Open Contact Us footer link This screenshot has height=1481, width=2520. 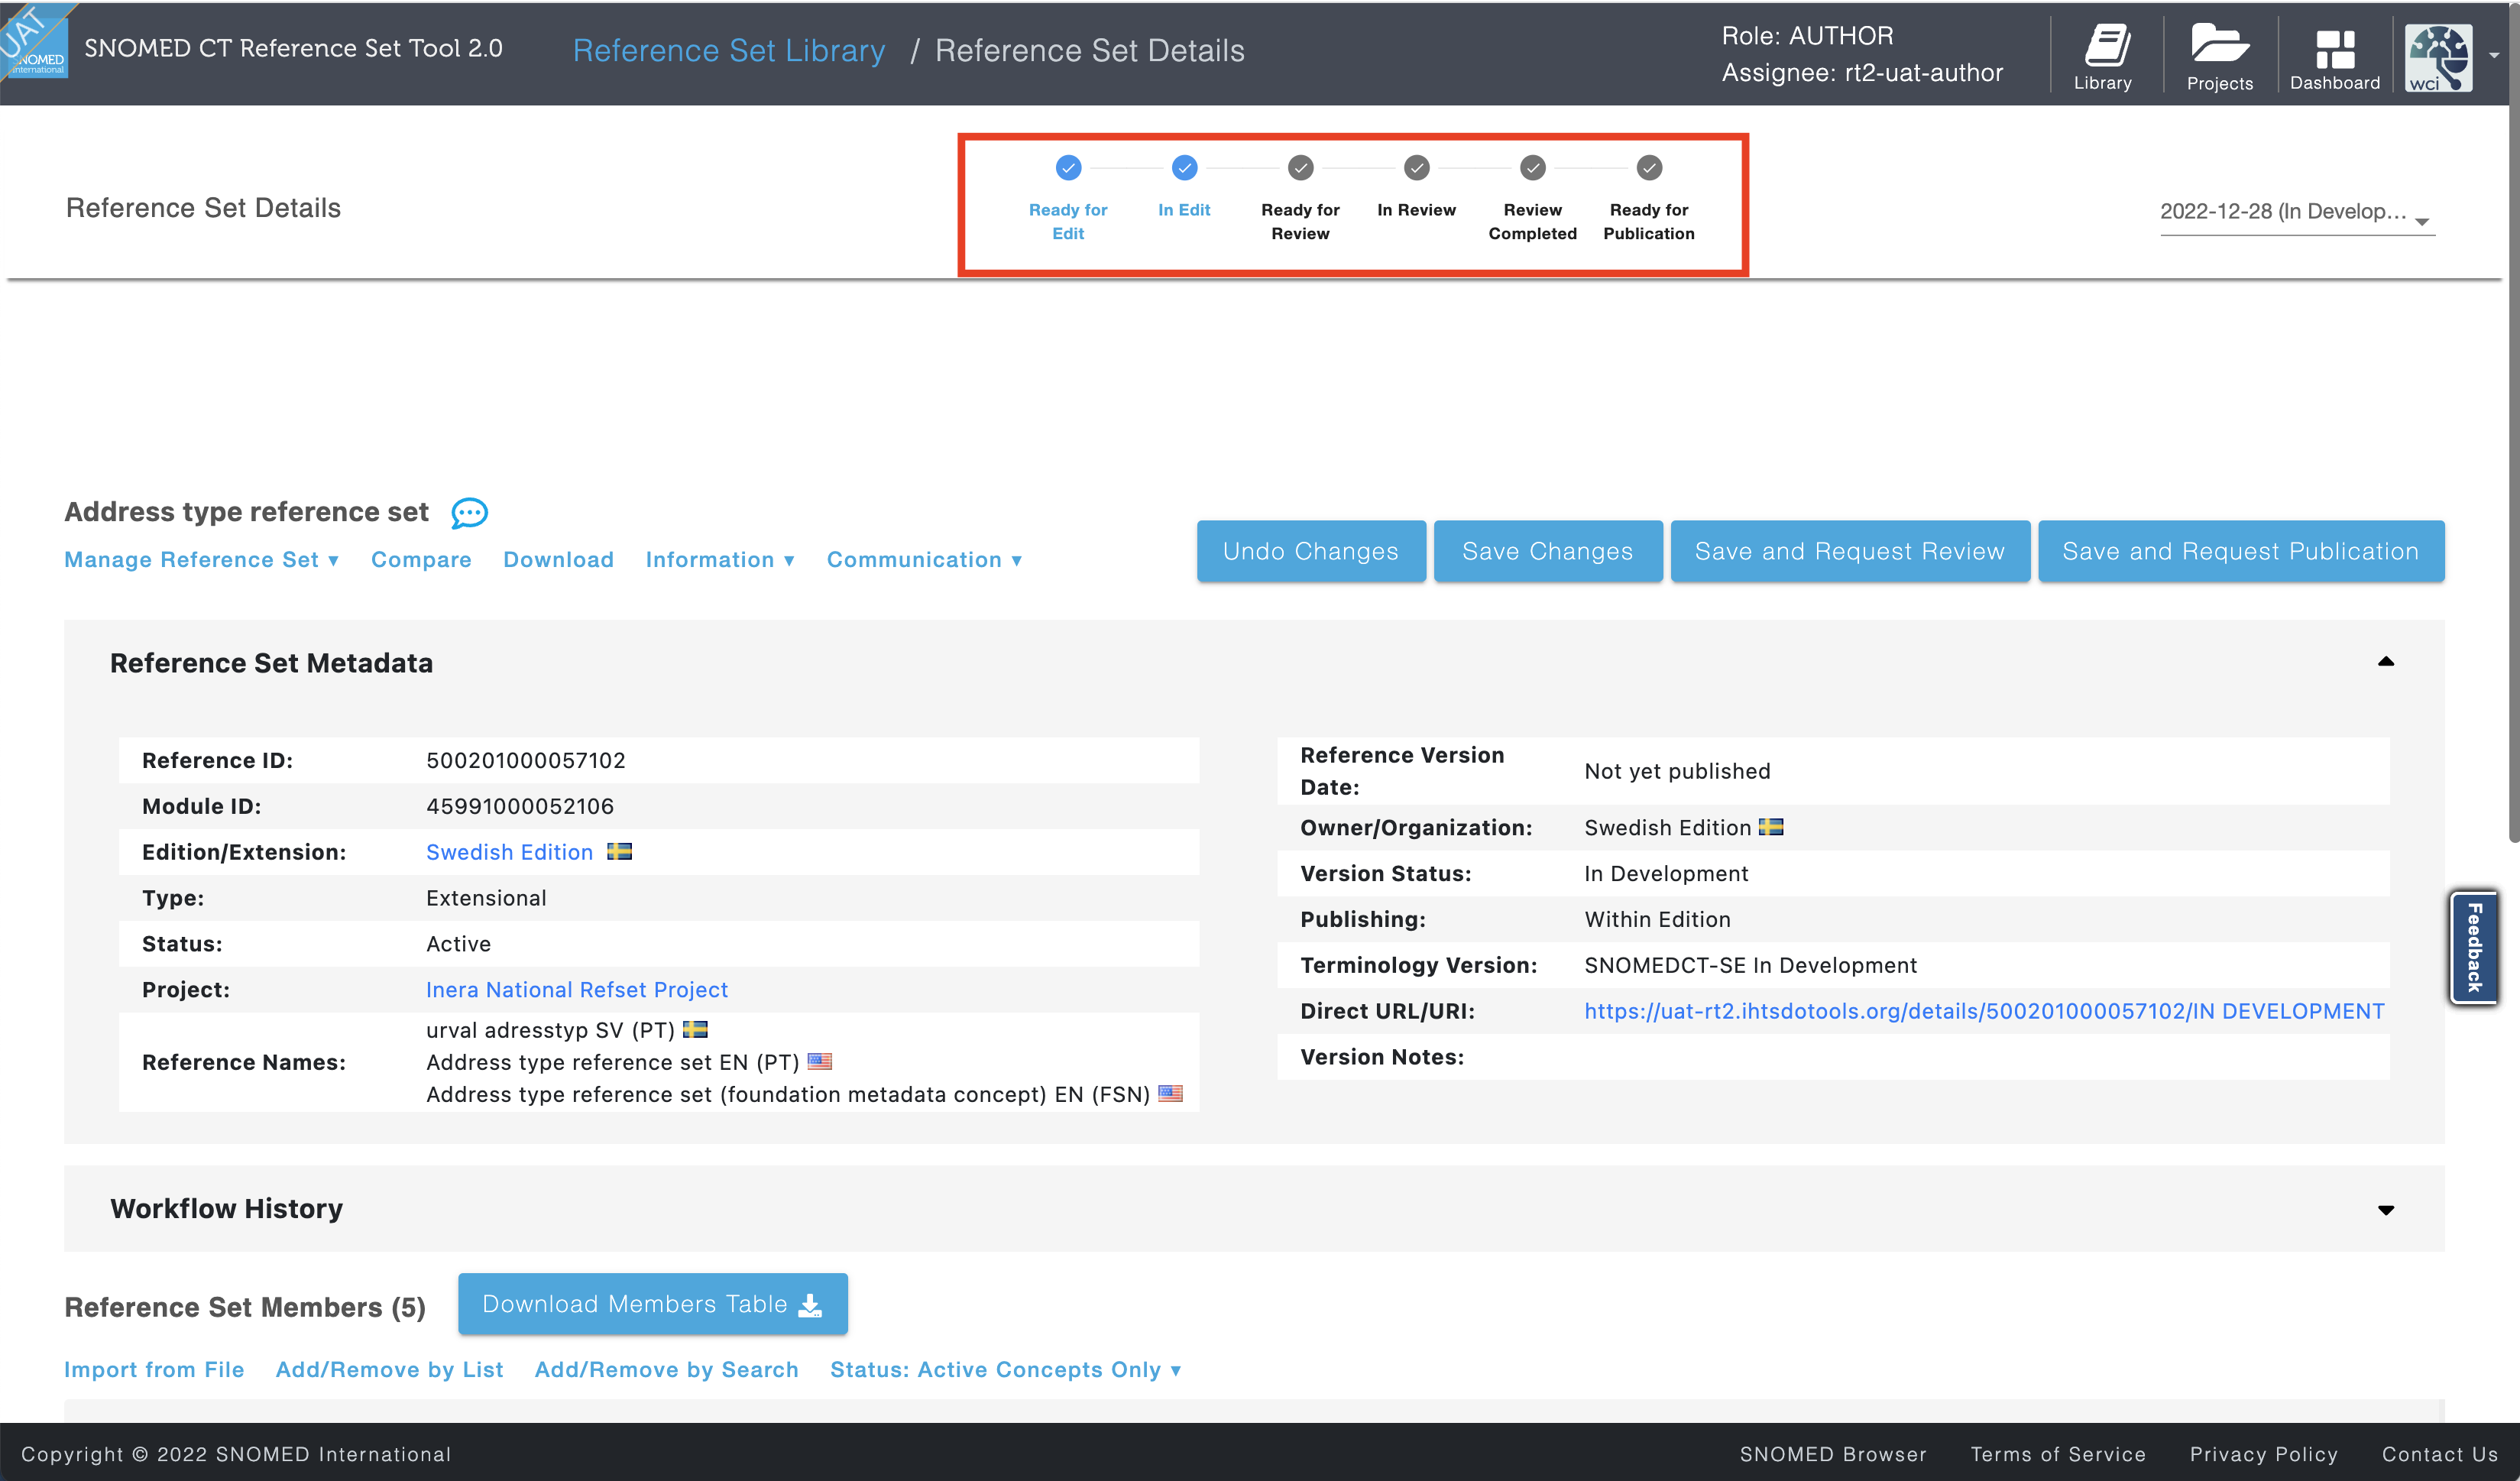pyautogui.click(x=2439, y=1454)
